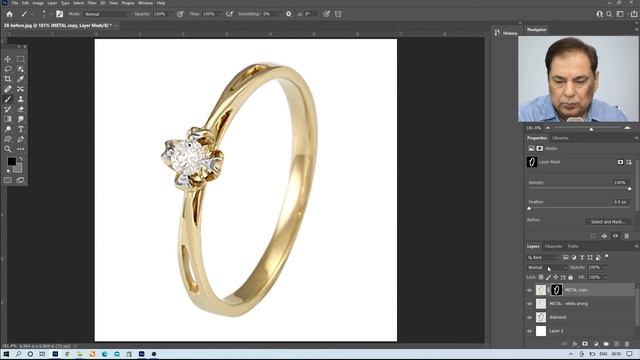Select the Move tool
Screen dimensions: 640x360
pyautogui.click(x=8, y=59)
